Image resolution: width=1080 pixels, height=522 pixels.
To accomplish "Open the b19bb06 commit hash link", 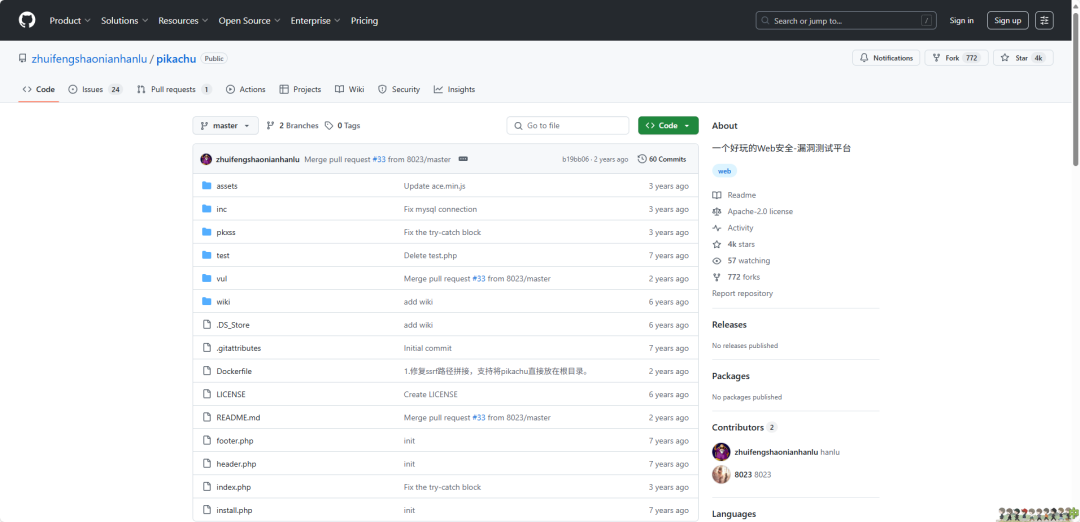I will [x=576, y=159].
